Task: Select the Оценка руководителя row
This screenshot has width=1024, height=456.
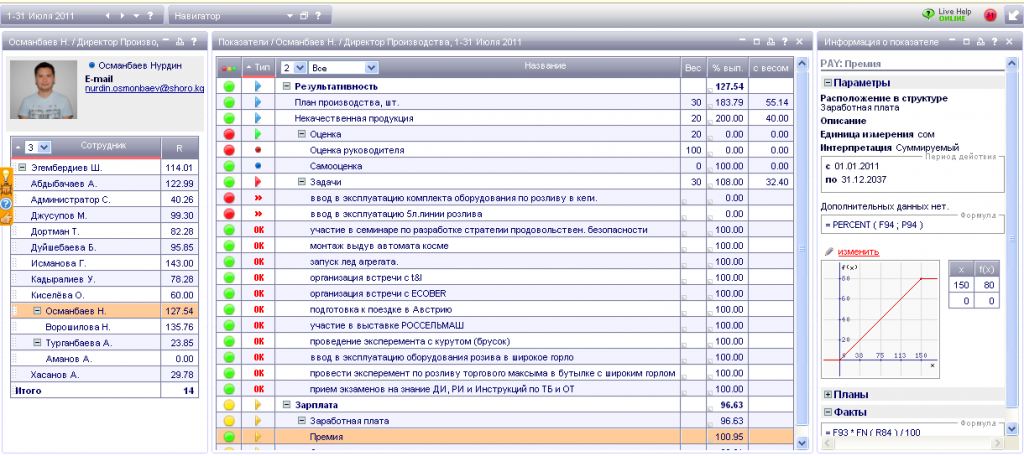Action: click(x=506, y=150)
